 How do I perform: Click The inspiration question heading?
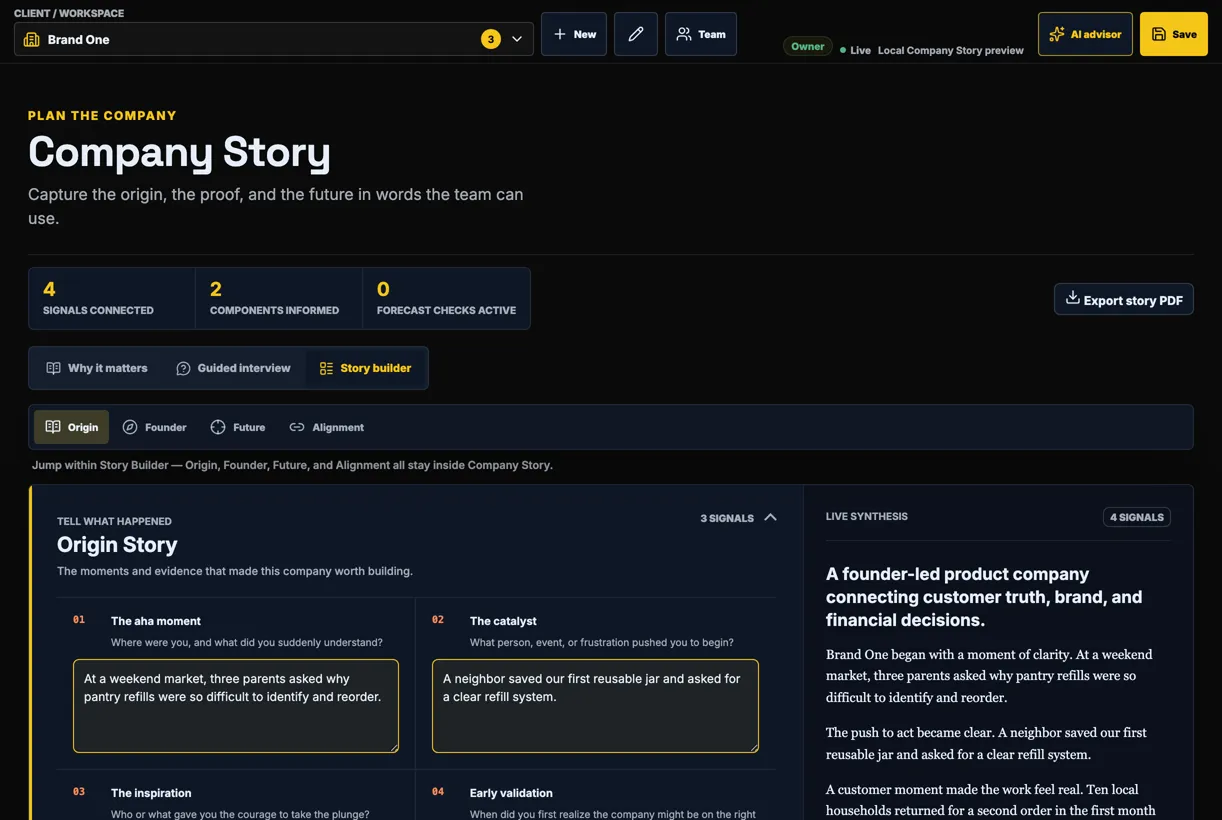(x=151, y=793)
